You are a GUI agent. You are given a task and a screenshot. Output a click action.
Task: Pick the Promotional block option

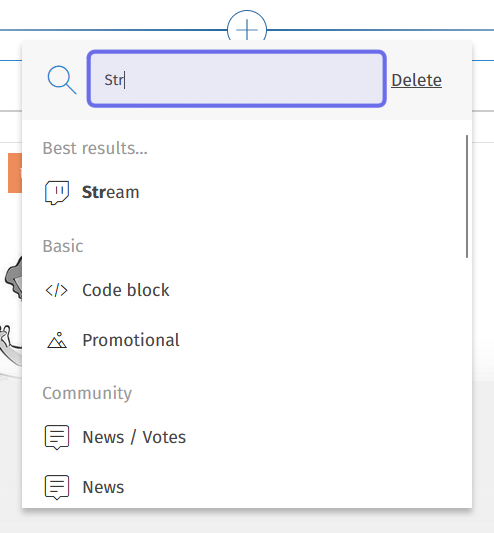point(247,340)
